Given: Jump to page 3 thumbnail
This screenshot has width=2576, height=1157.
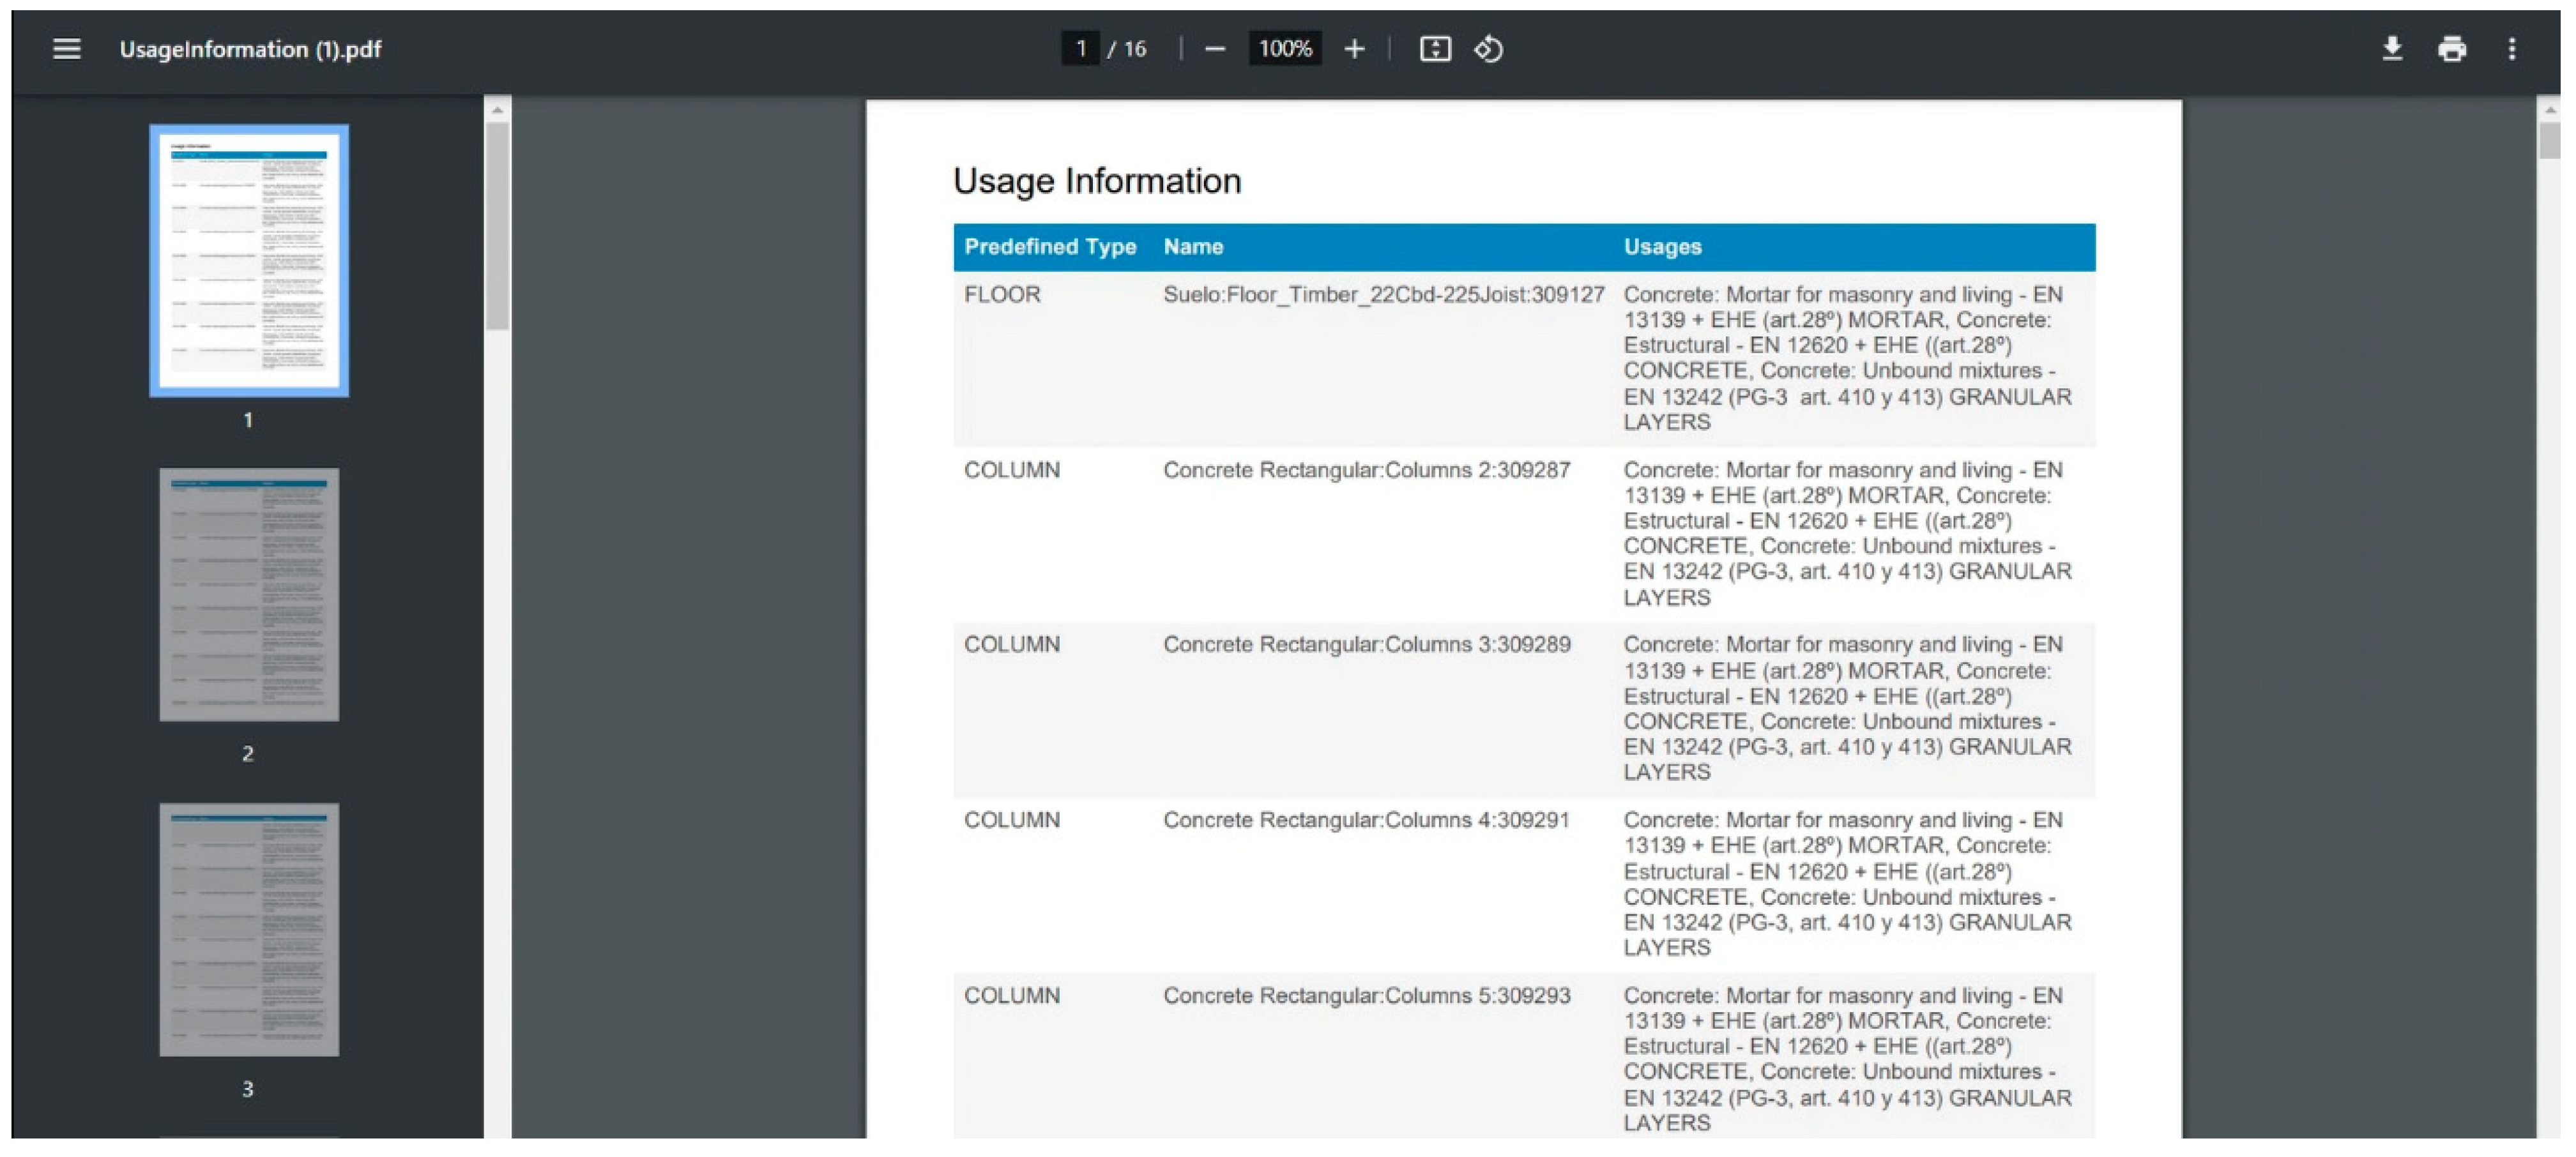Looking at the screenshot, I should [x=249, y=929].
